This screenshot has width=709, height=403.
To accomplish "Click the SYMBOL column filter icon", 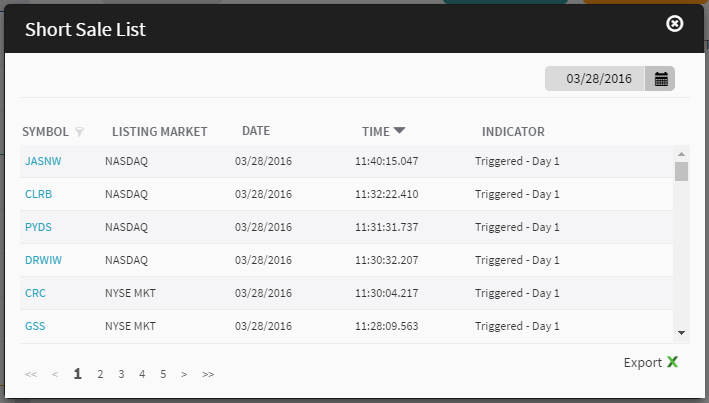I will 79,132.
